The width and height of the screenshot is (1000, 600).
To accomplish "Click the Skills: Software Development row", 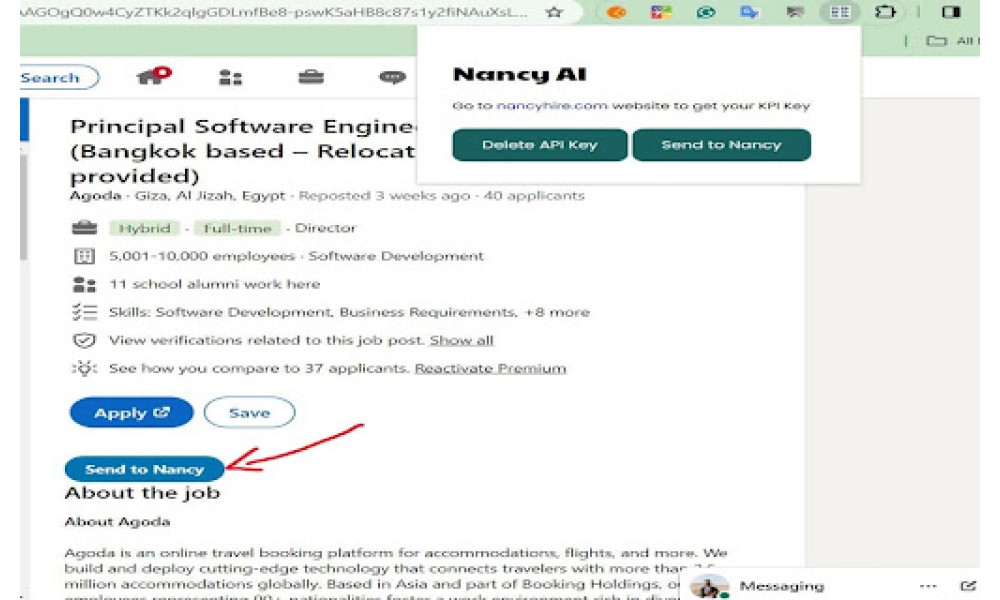I will [349, 312].
